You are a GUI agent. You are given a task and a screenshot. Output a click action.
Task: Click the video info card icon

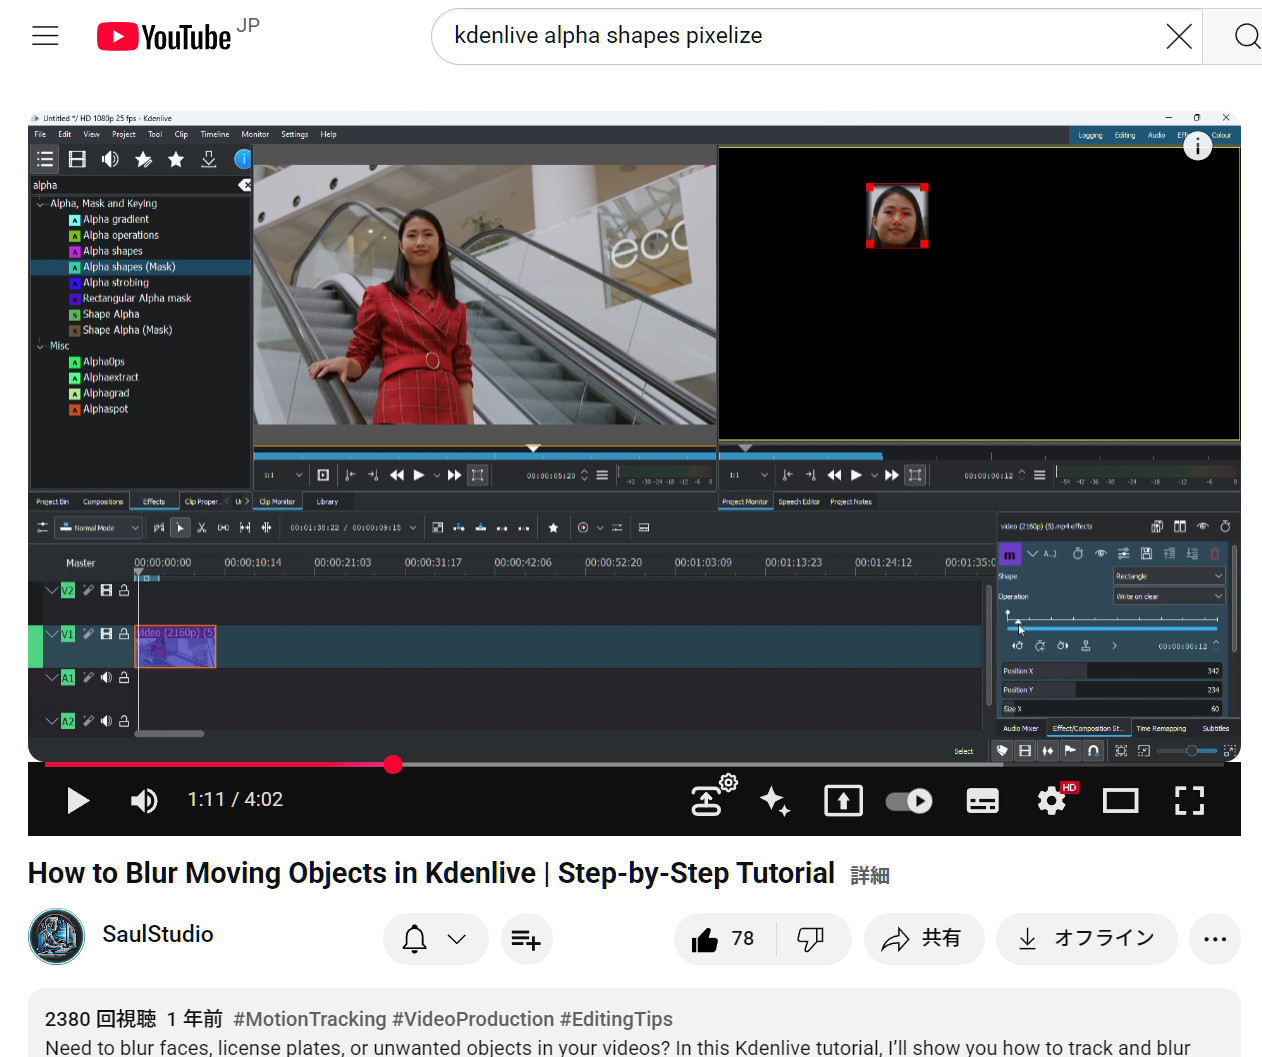click(x=1197, y=147)
